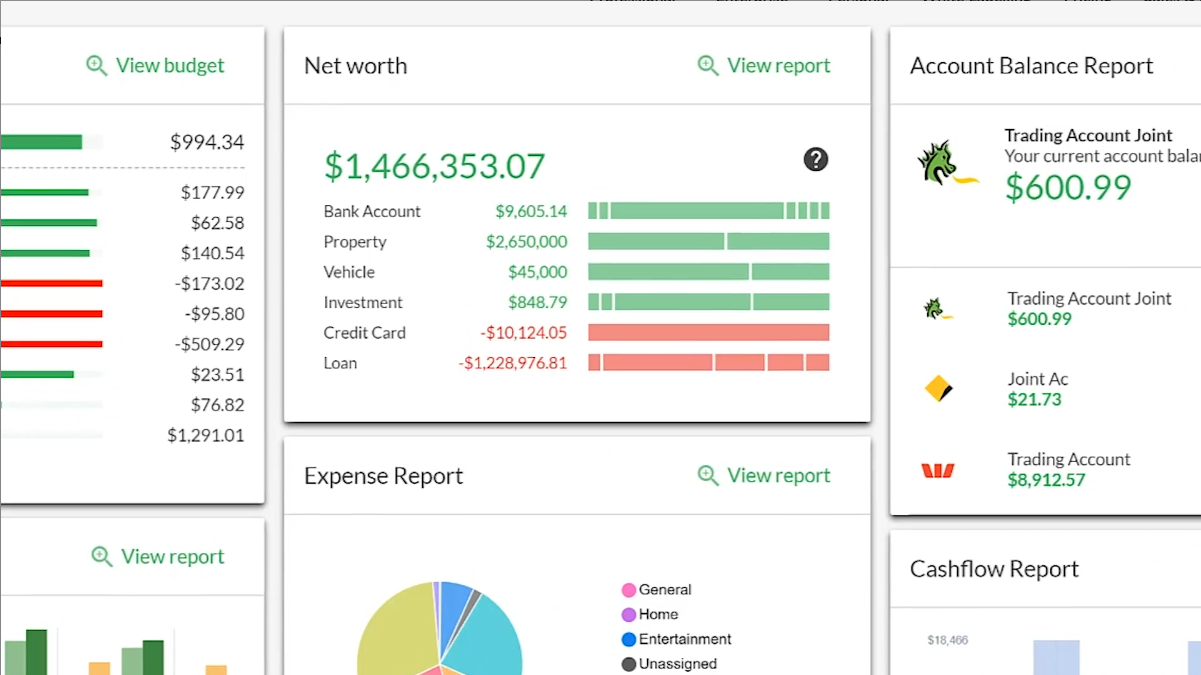Open View report link above bar chart
The height and width of the screenshot is (675, 1201).
[173, 556]
